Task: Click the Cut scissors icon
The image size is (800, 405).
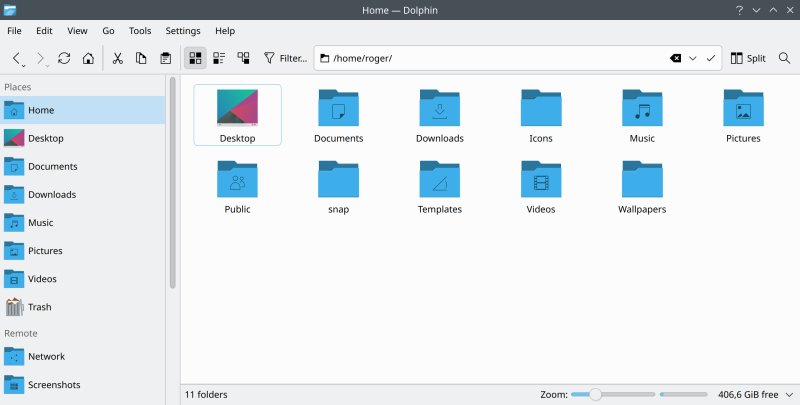Action: [x=118, y=58]
